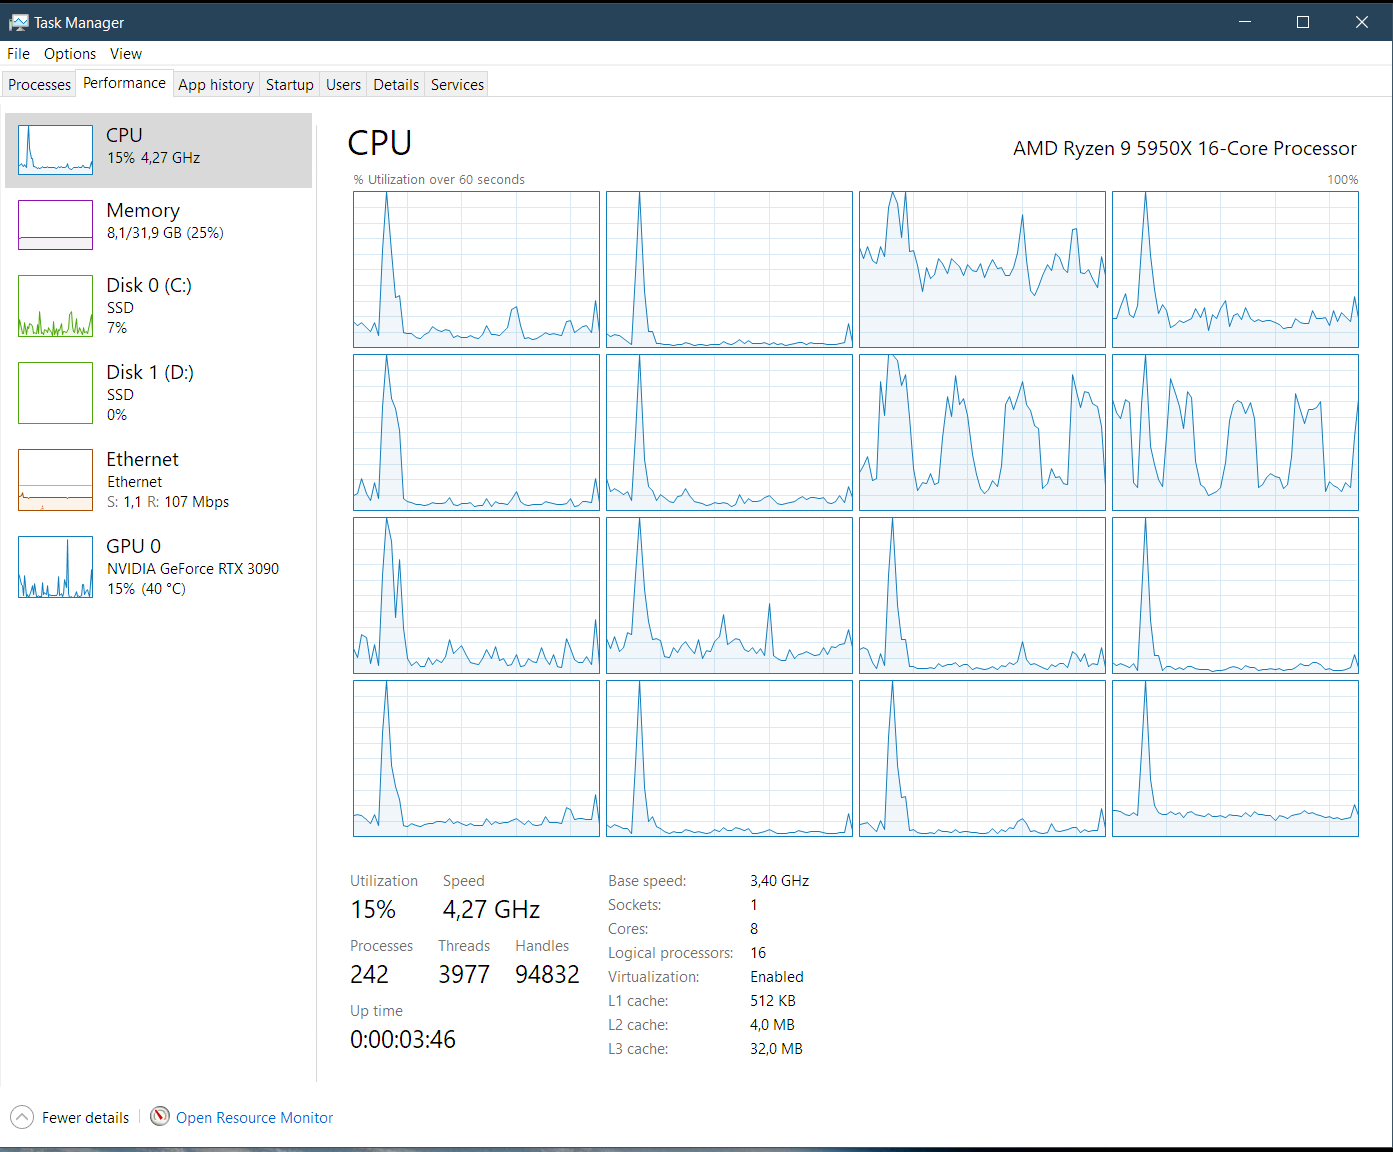Select the Details tab

point(396,85)
